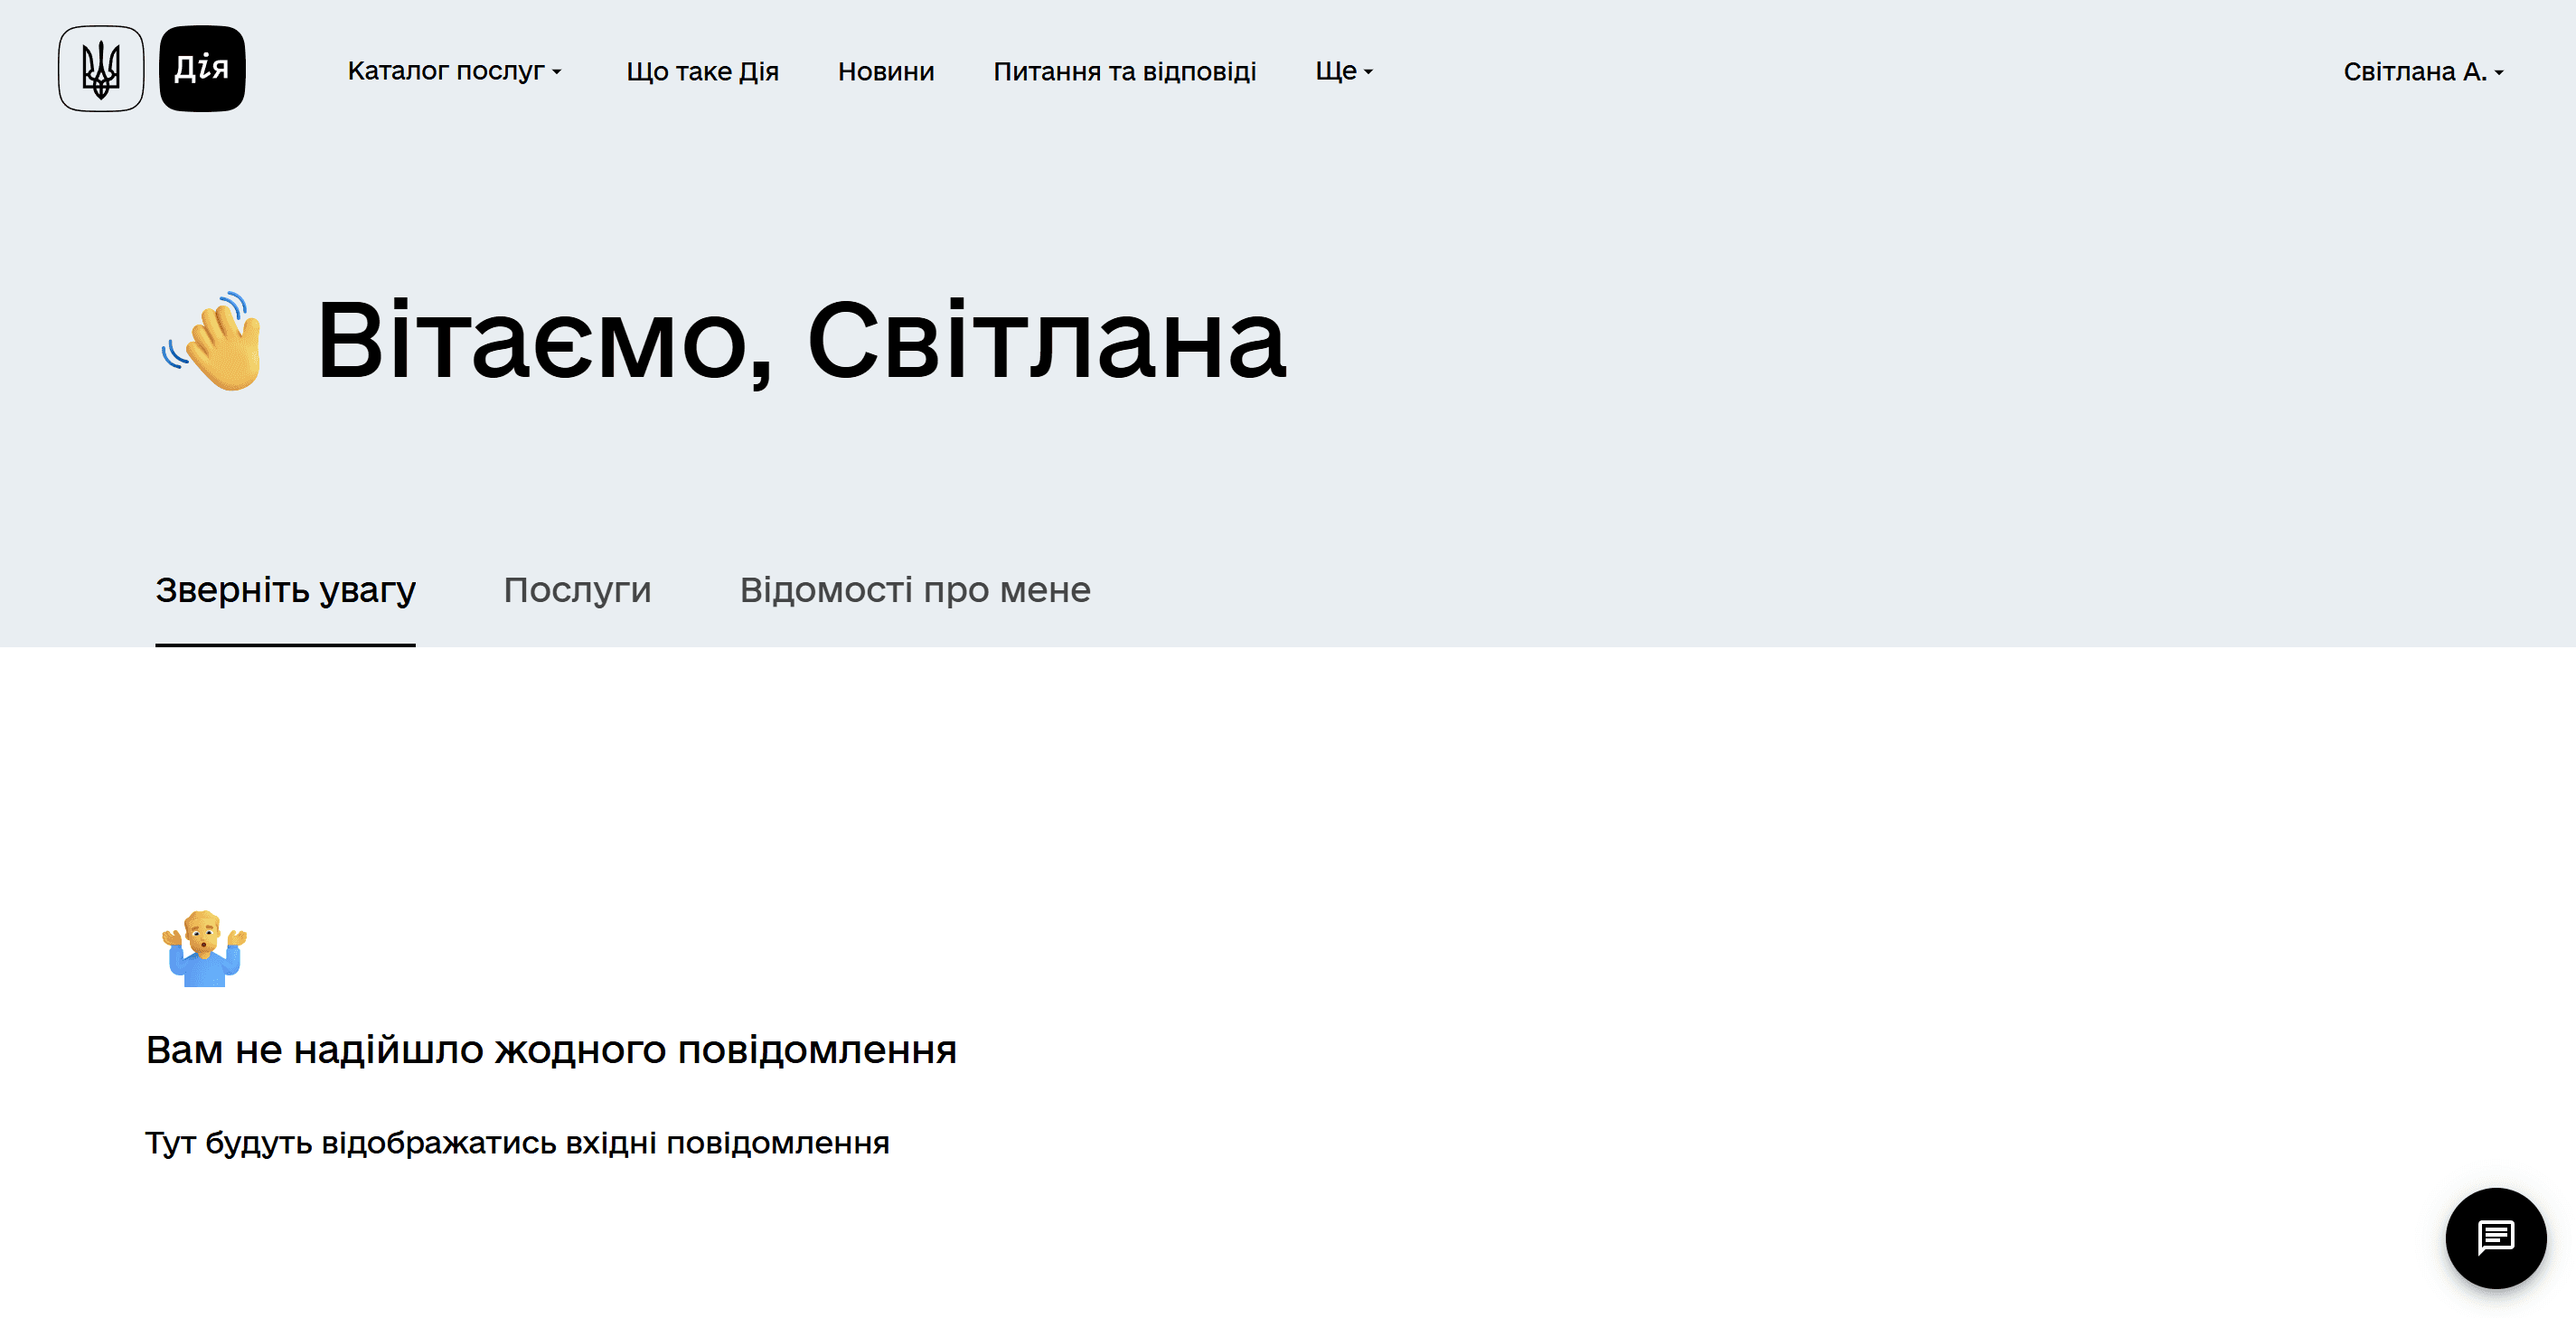The width and height of the screenshot is (2576, 1318).
Task: Click the Вам не надійшло жодного повідомлення text
Action: 551,1050
